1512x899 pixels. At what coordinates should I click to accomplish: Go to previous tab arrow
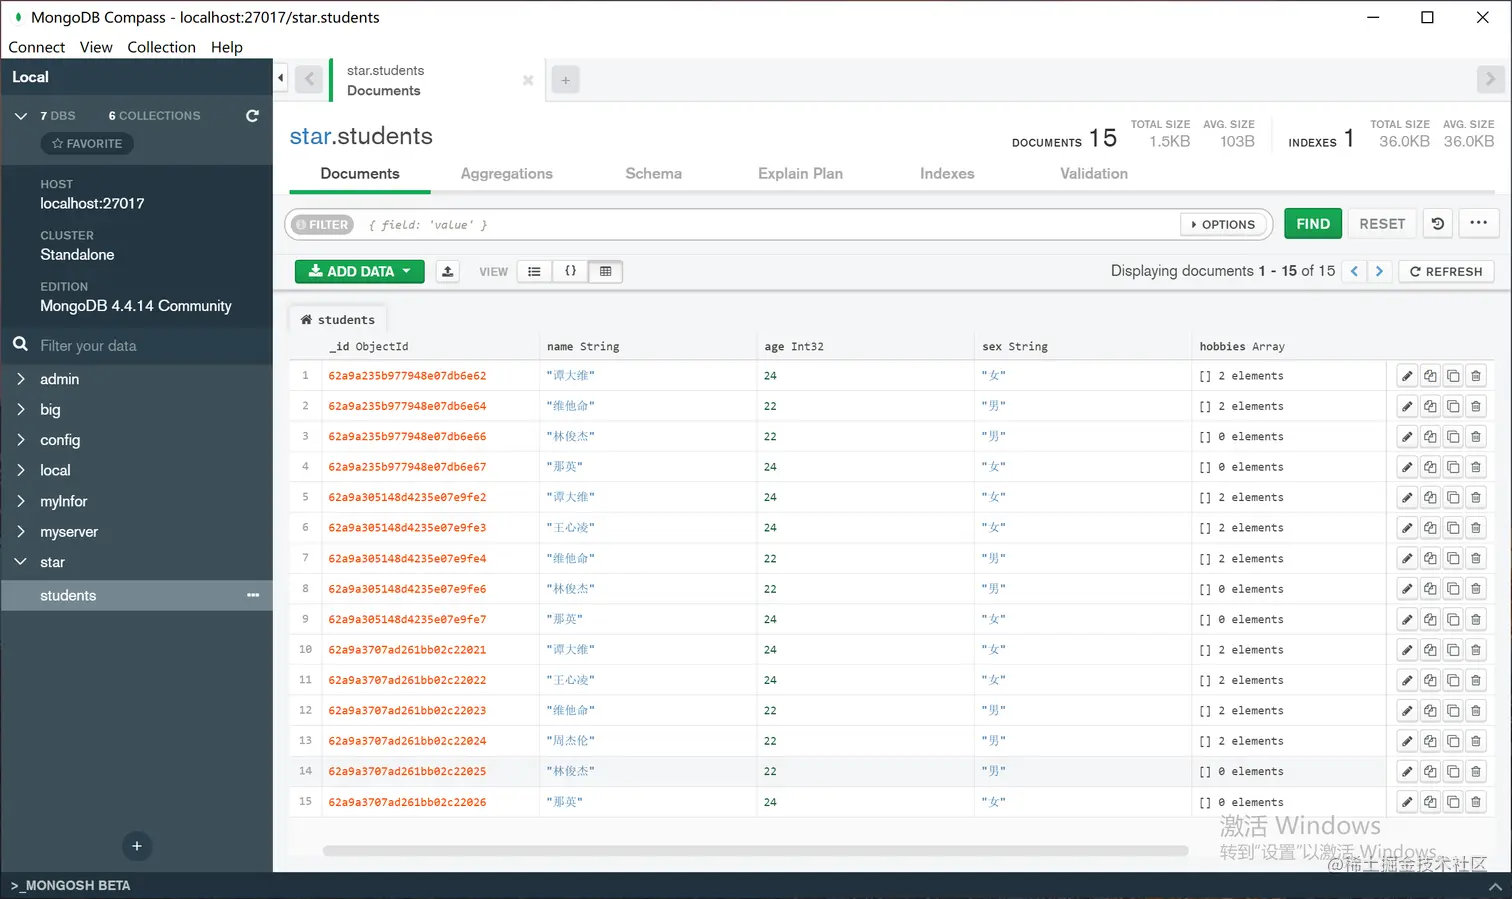tap(309, 79)
